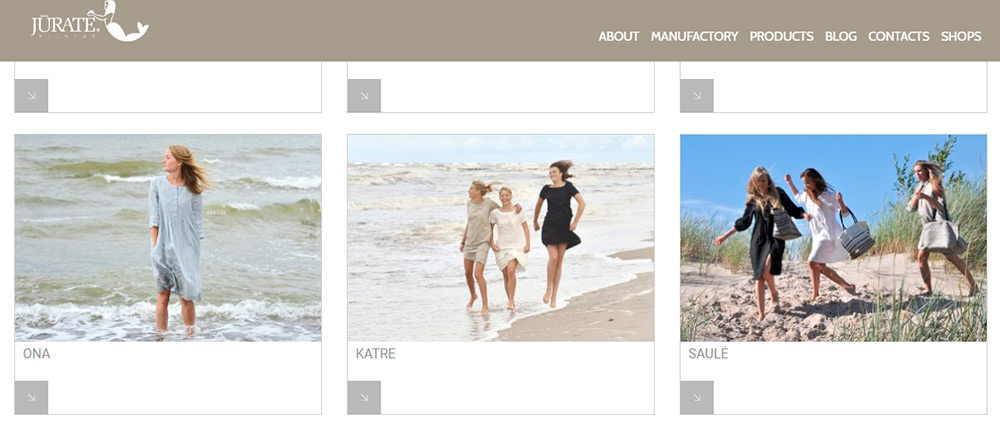
Task: Click the arrow icon under the KATRE title
Action: click(364, 397)
